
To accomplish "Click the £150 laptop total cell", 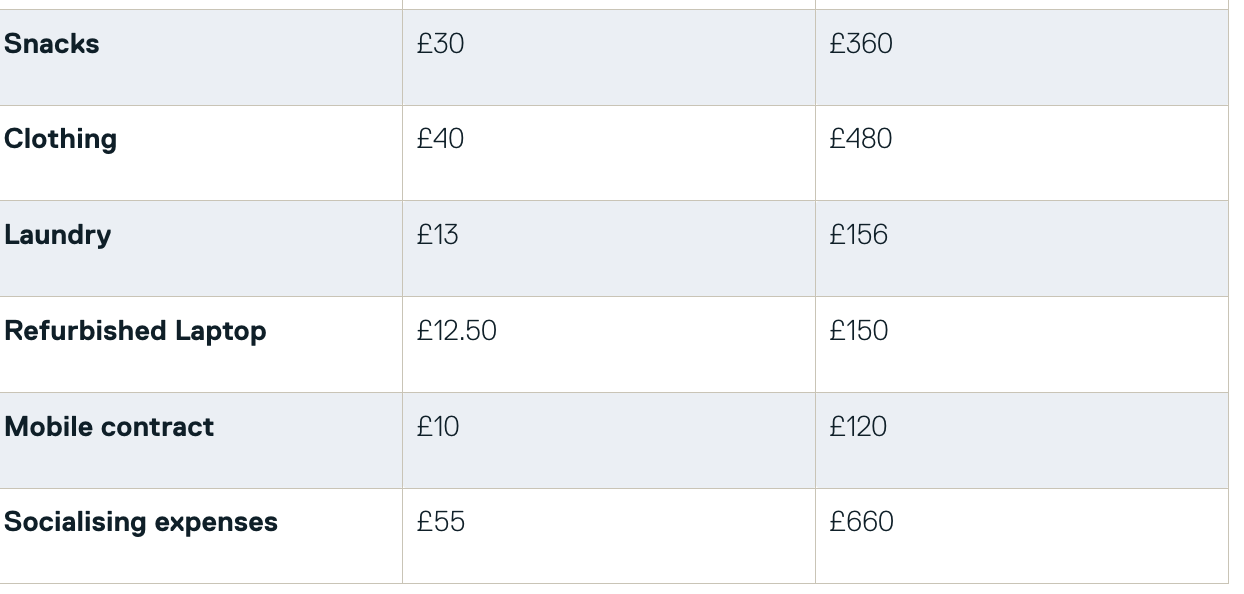I will pos(859,331).
